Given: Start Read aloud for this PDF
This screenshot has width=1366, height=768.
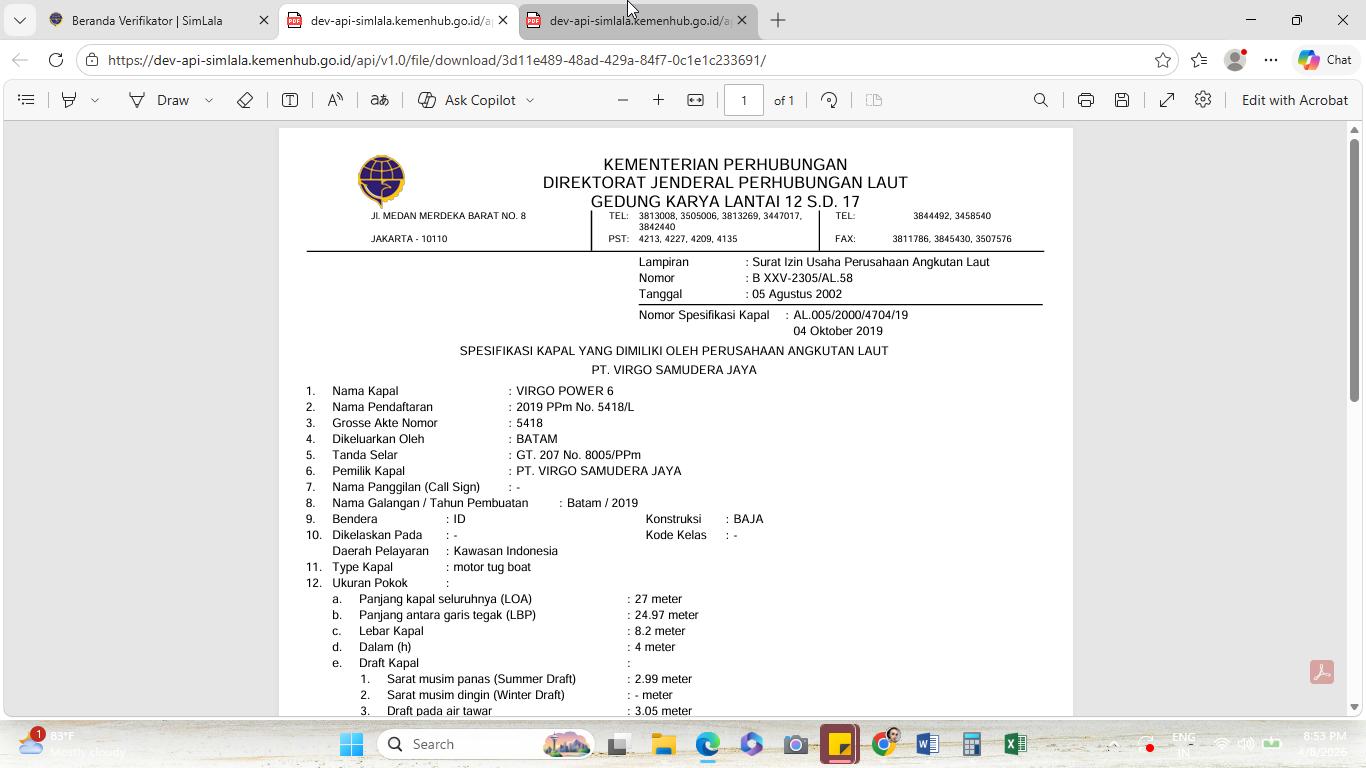Looking at the screenshot, I should point(335,100).
